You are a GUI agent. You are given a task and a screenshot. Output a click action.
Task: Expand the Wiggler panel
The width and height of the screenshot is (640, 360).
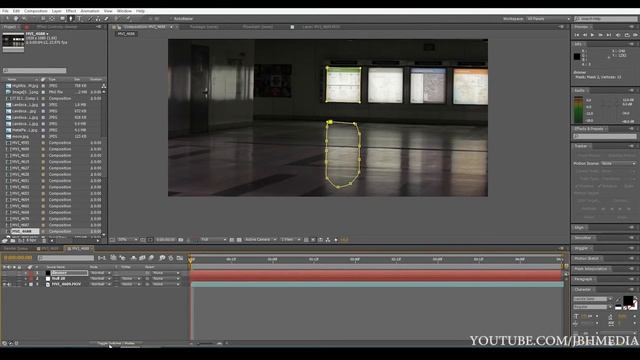tap(581, 248)
